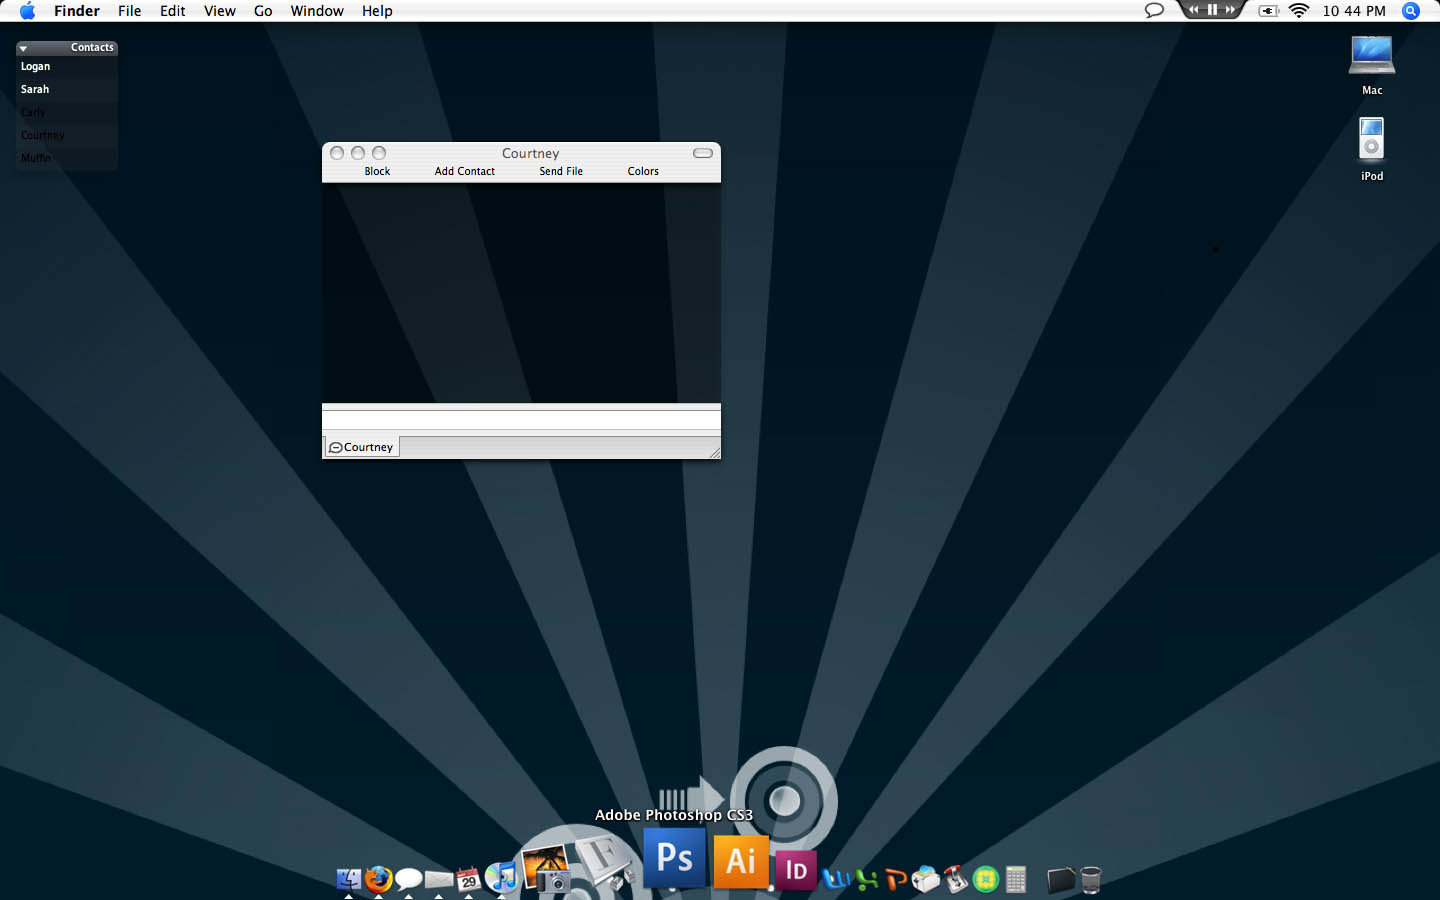
Task: Open the File menu
Action: coord(130,11)
